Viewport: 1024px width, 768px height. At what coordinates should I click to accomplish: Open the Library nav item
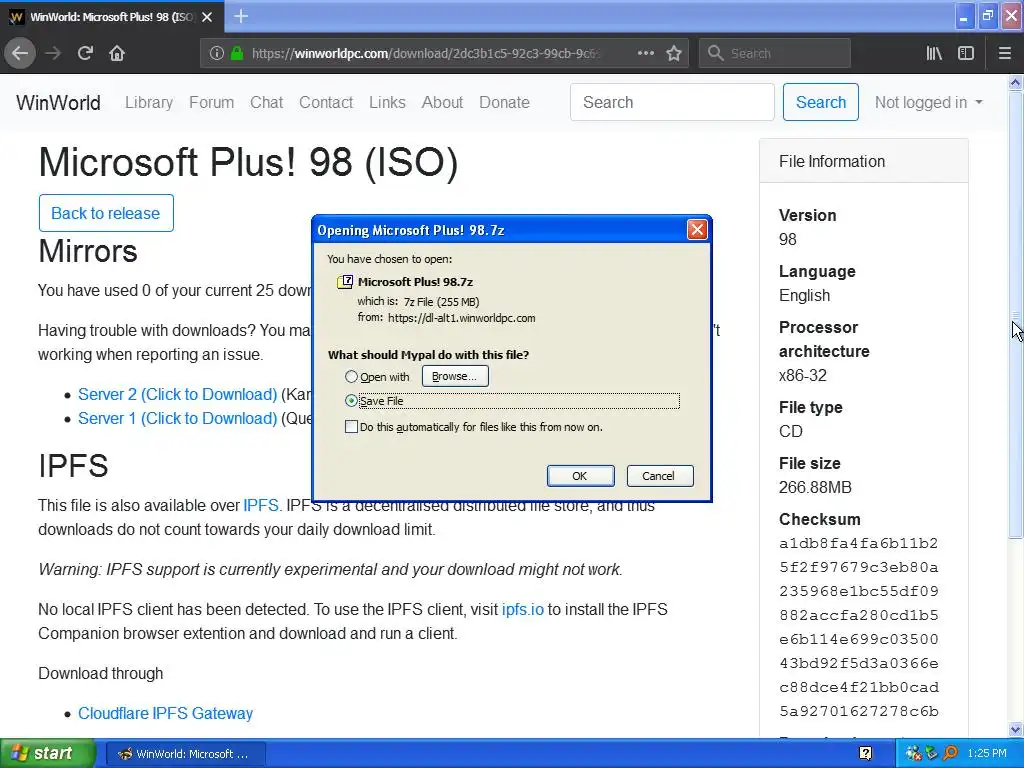(x=149, y=103)
